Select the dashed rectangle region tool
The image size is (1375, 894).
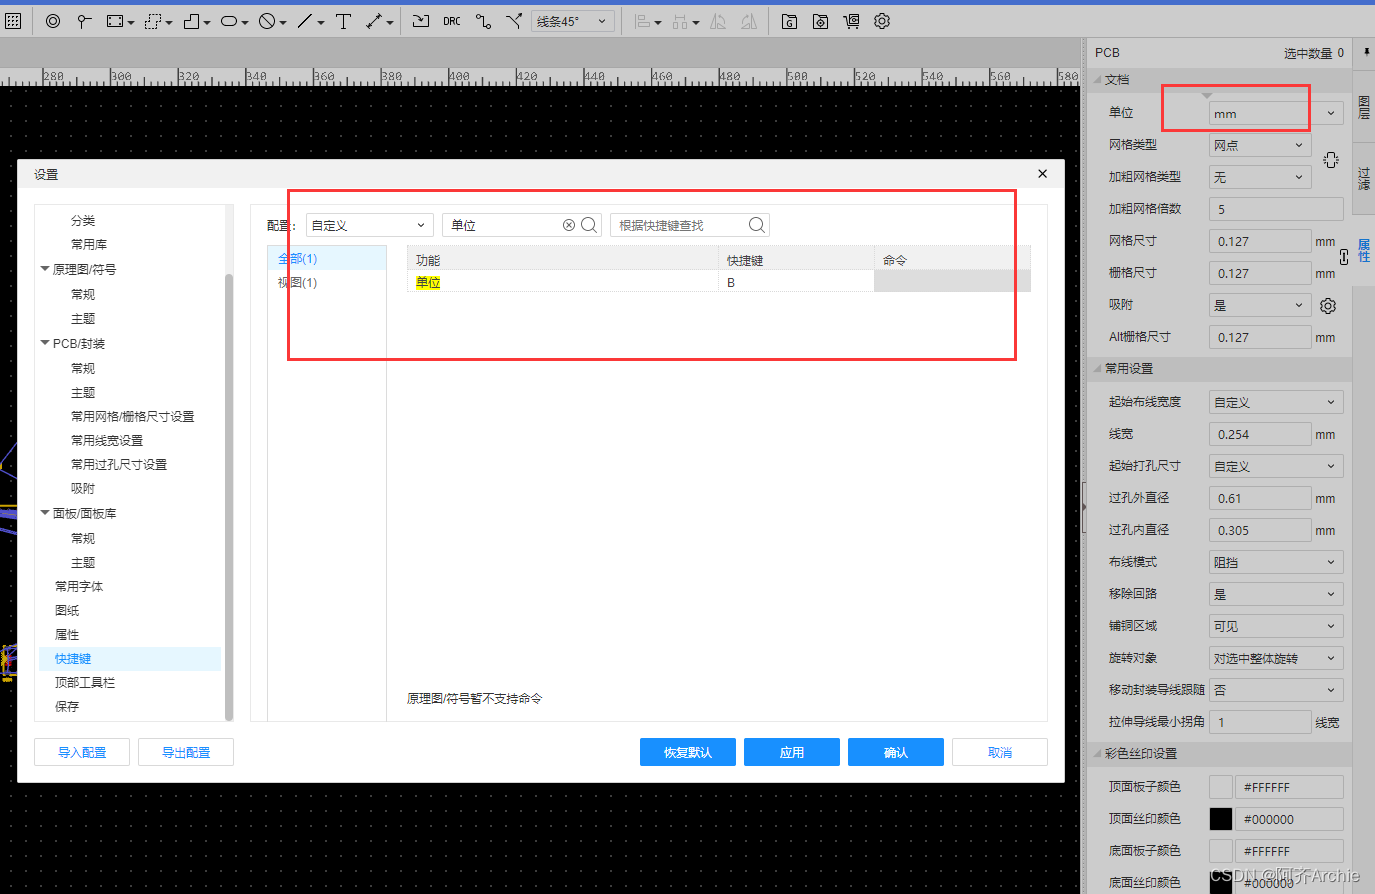tap(153, 21)
